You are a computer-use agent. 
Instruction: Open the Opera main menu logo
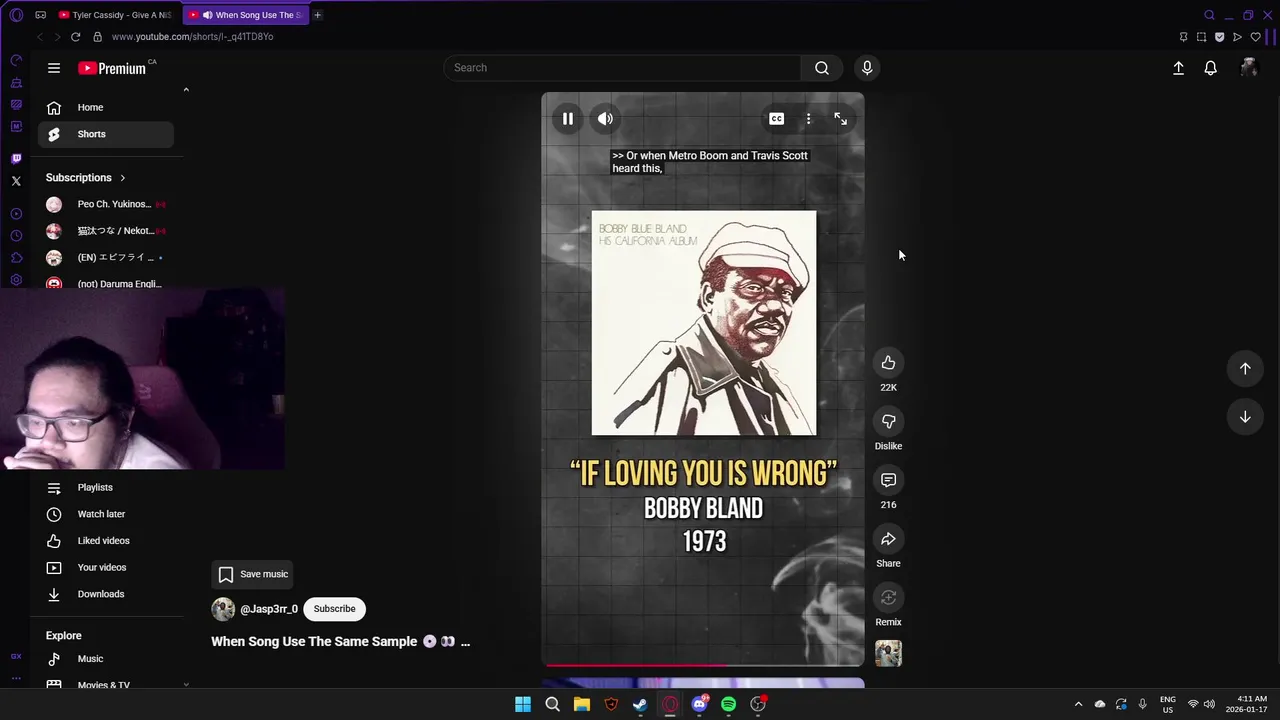(16, 15)
